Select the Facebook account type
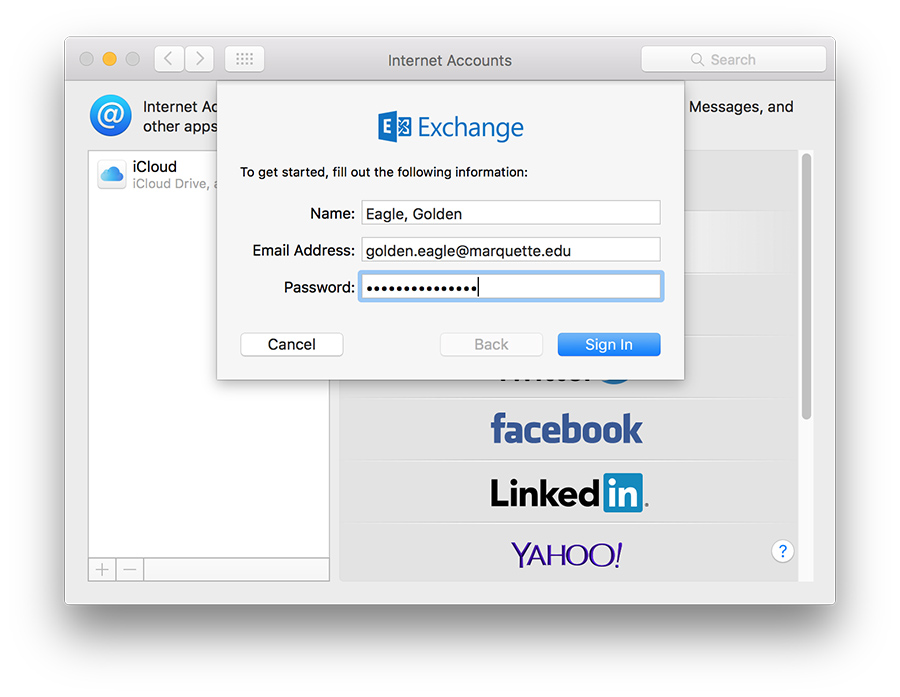 (x=566, y=430)
